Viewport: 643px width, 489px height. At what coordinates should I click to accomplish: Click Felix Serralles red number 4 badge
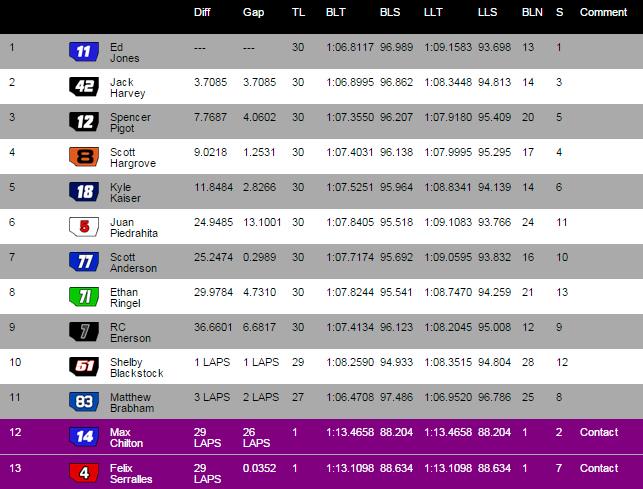tap(84, 473)
